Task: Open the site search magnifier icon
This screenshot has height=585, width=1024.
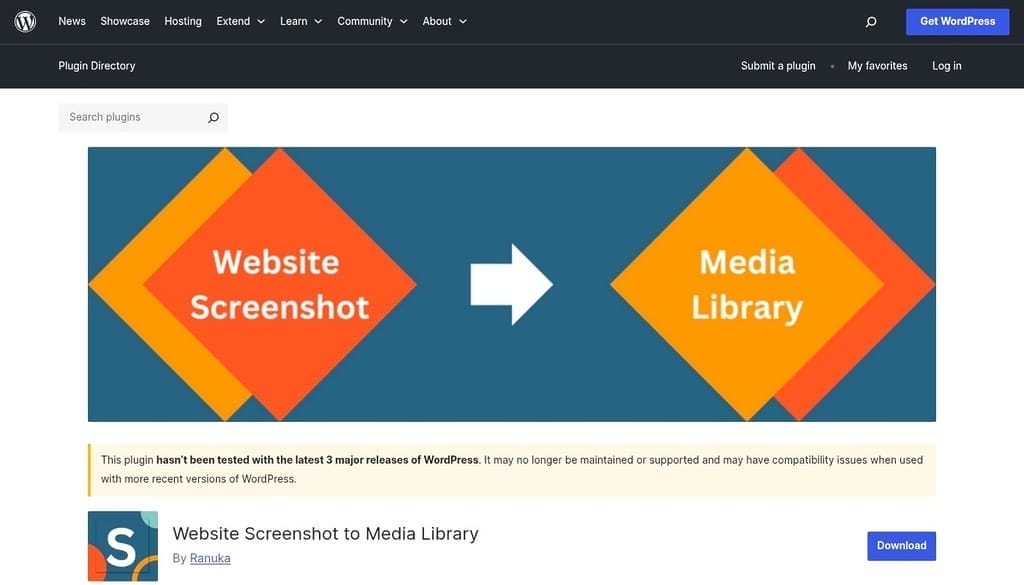Action: click(x=871, y=22)
